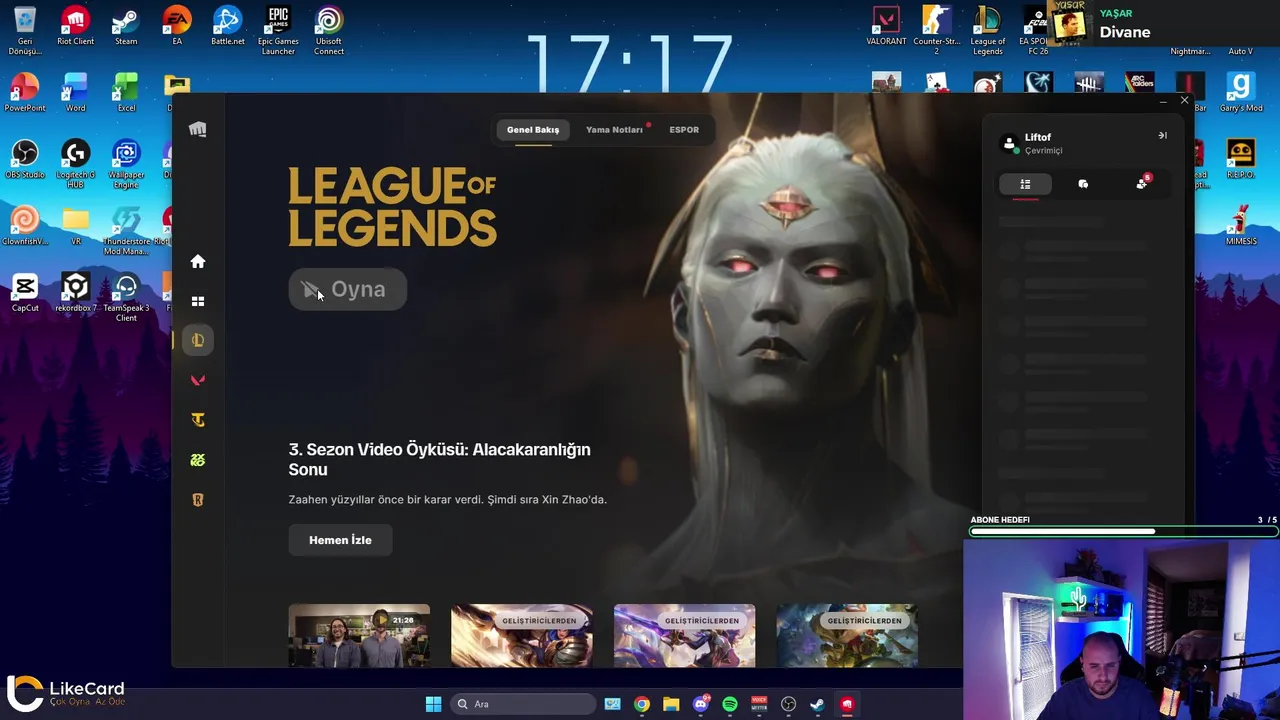This screenshot has width=1280, height=720.
Task: Select the MIMESIS desktop shortcut
Action: 1241,225
